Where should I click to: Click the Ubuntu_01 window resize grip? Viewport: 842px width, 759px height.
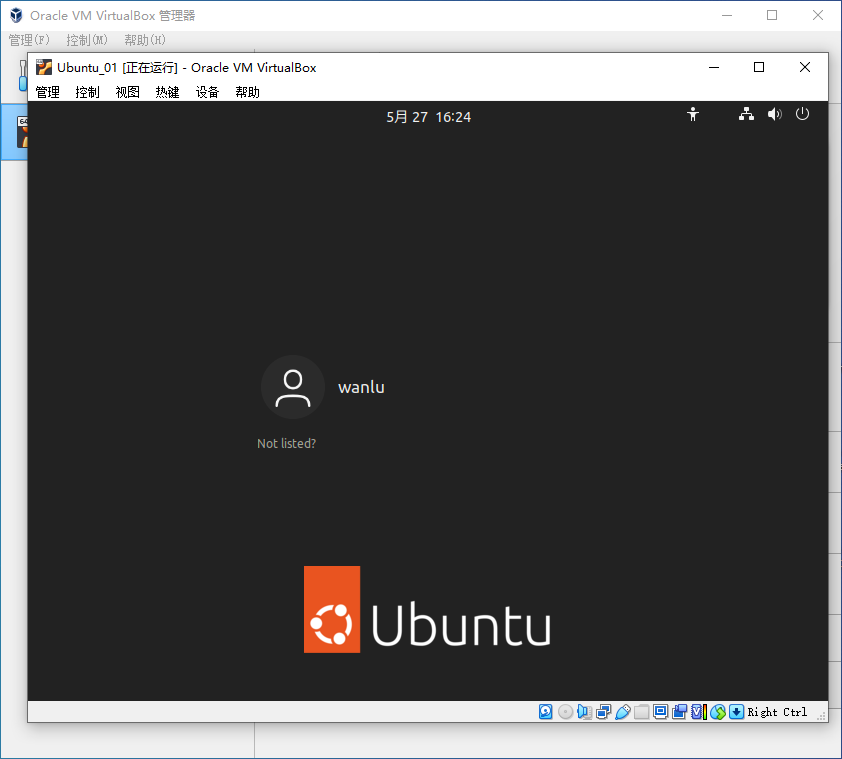click(x=821, y=716)
